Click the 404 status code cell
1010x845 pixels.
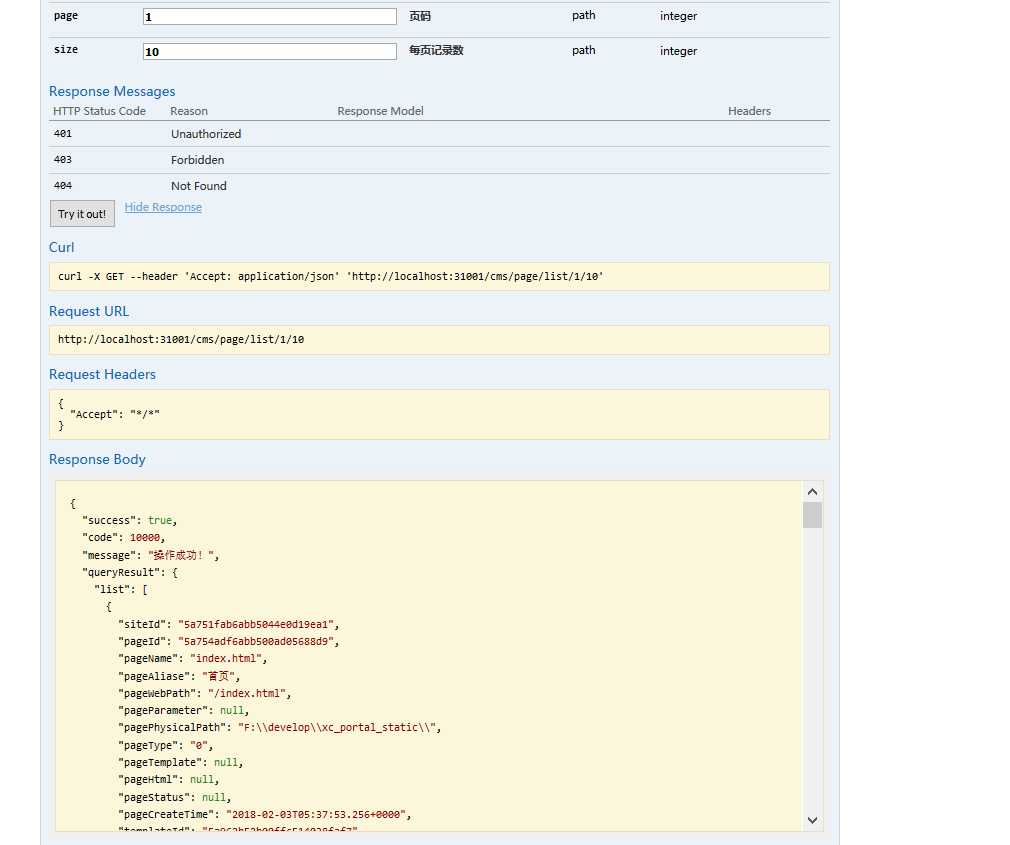[x=63, y=185]
